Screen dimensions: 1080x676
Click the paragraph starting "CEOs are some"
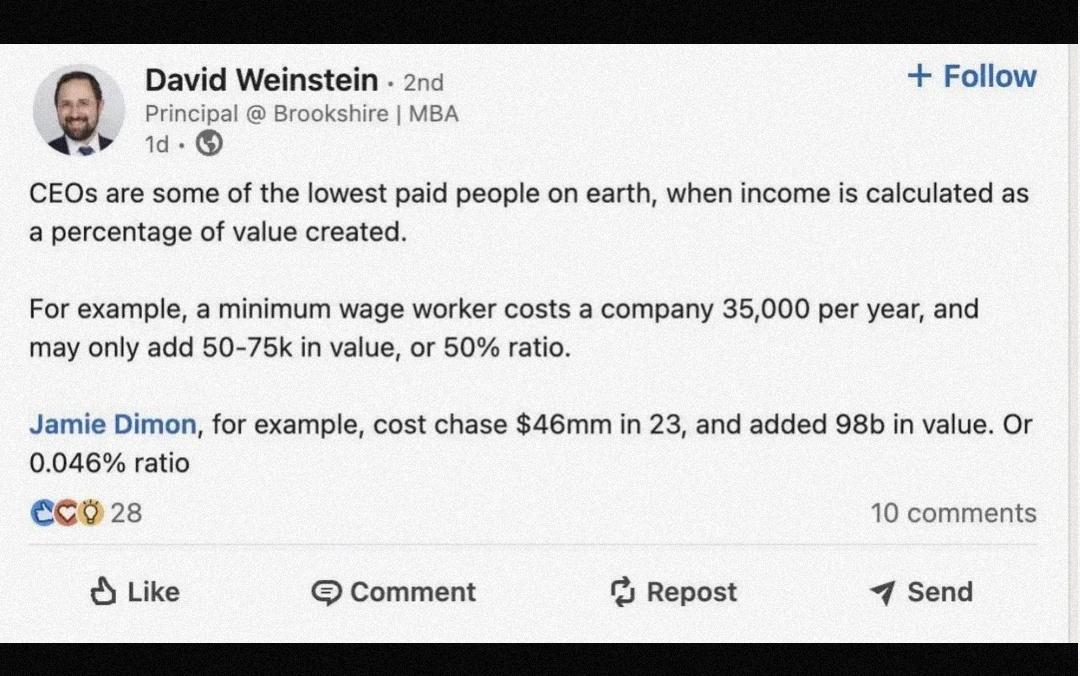(x=528, y=213)
